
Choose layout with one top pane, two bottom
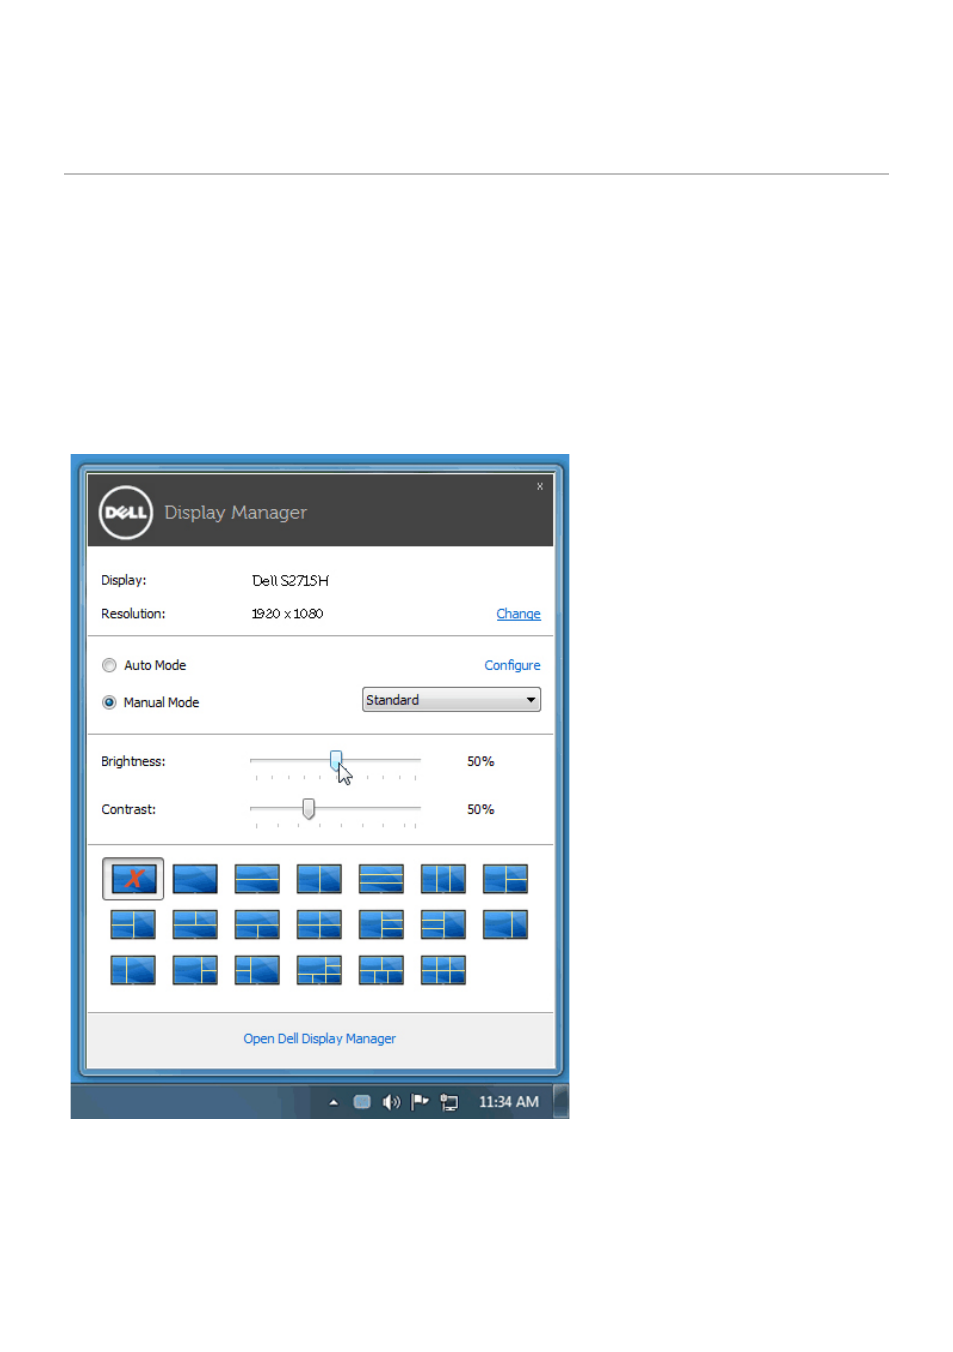click(x=257, y=924)
